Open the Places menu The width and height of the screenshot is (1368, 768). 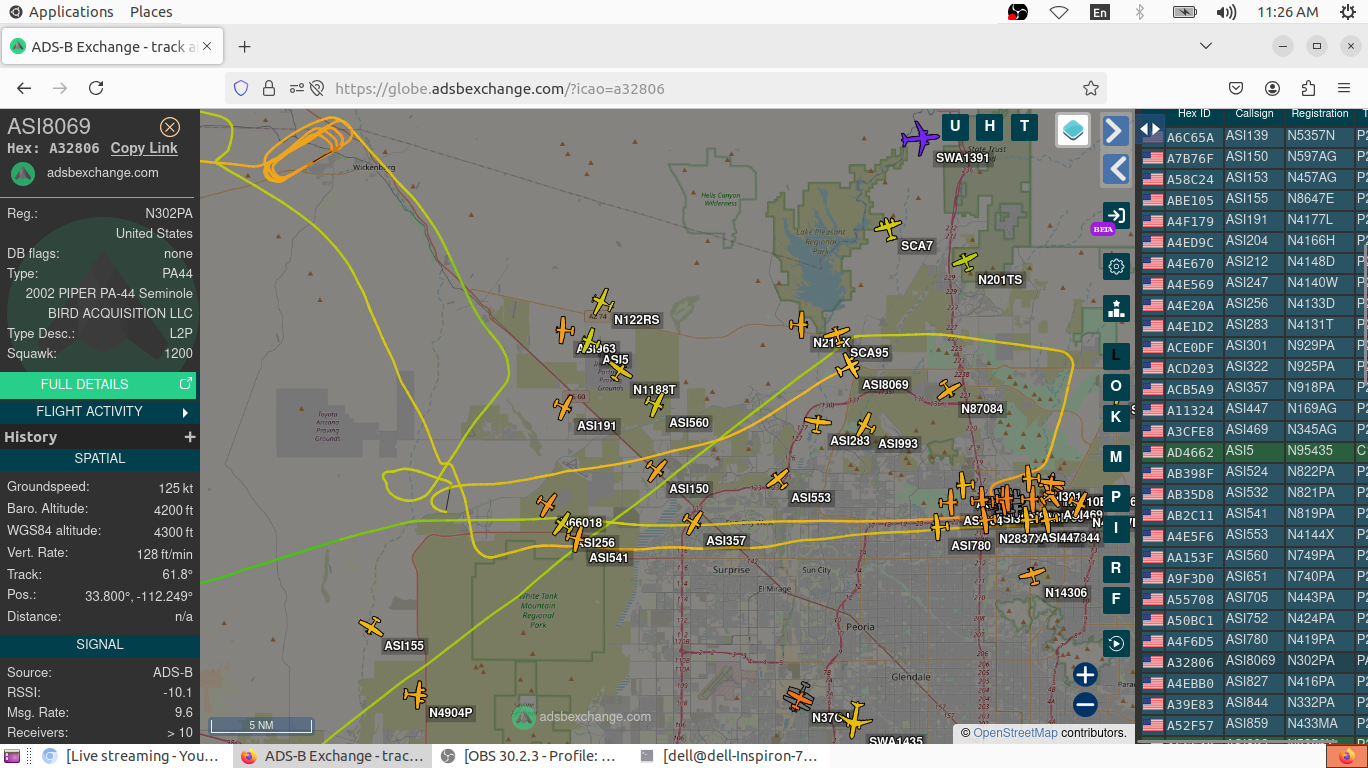click(151, 12)
